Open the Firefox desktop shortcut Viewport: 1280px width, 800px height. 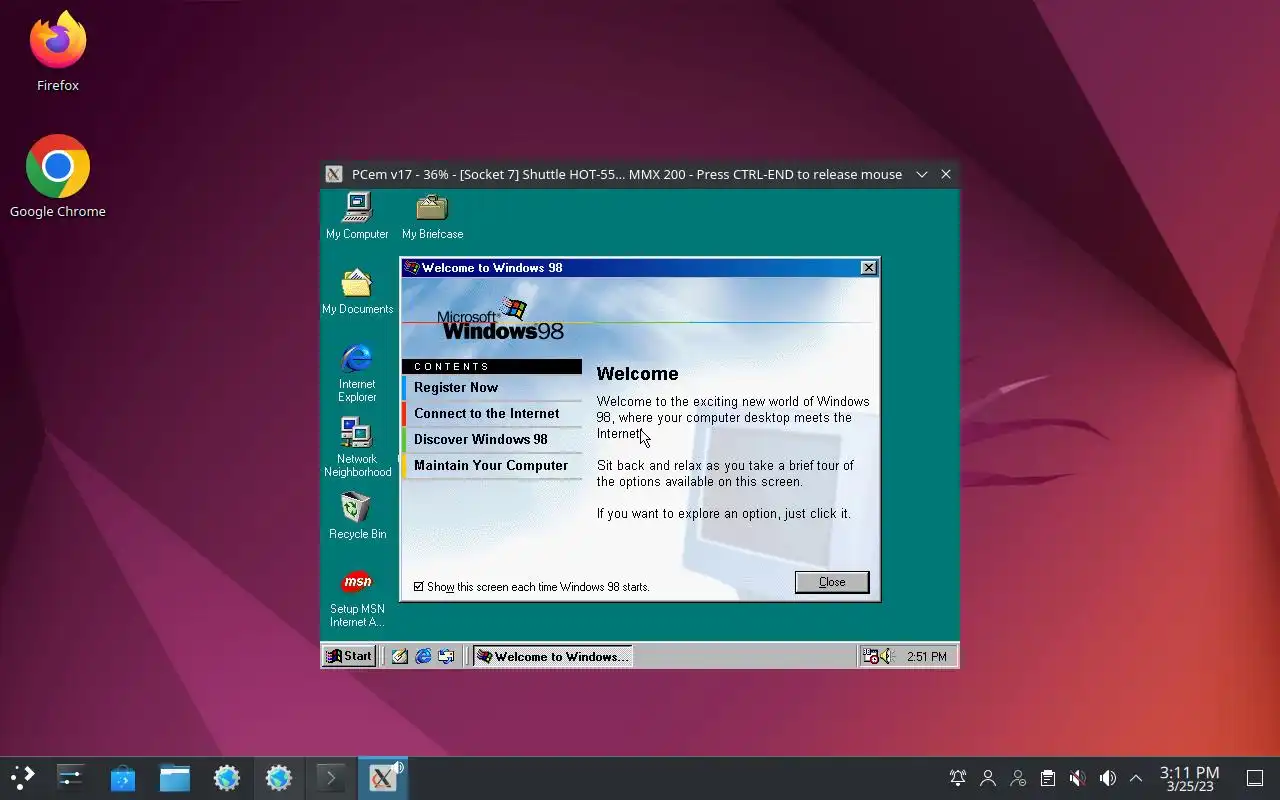point(58,52)
